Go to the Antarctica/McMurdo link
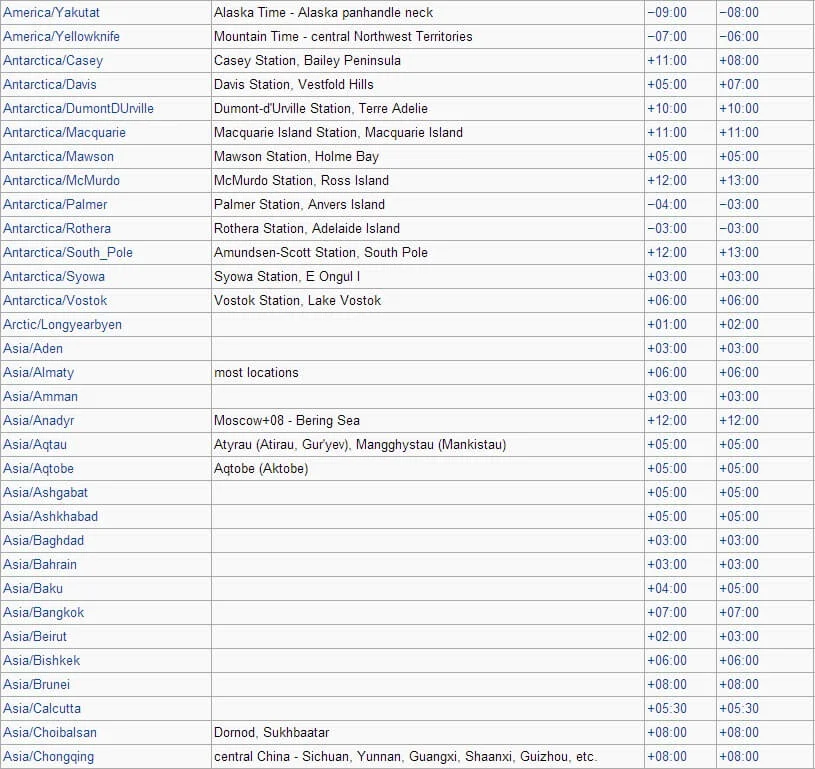 tap(61, 181)
